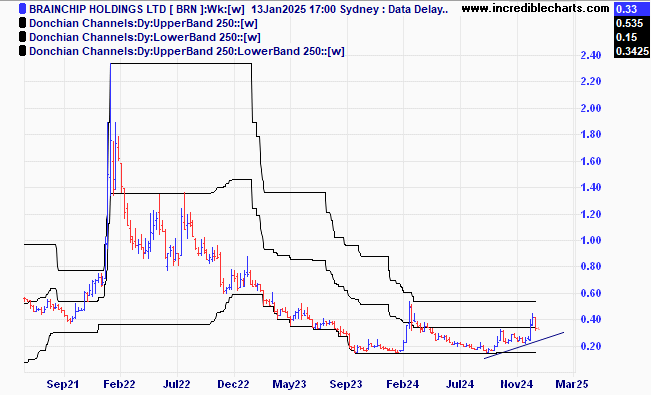Click the 0.40 price axis label
The height and width of the screenshot is (395, 651).
click(x=591, y=319)
